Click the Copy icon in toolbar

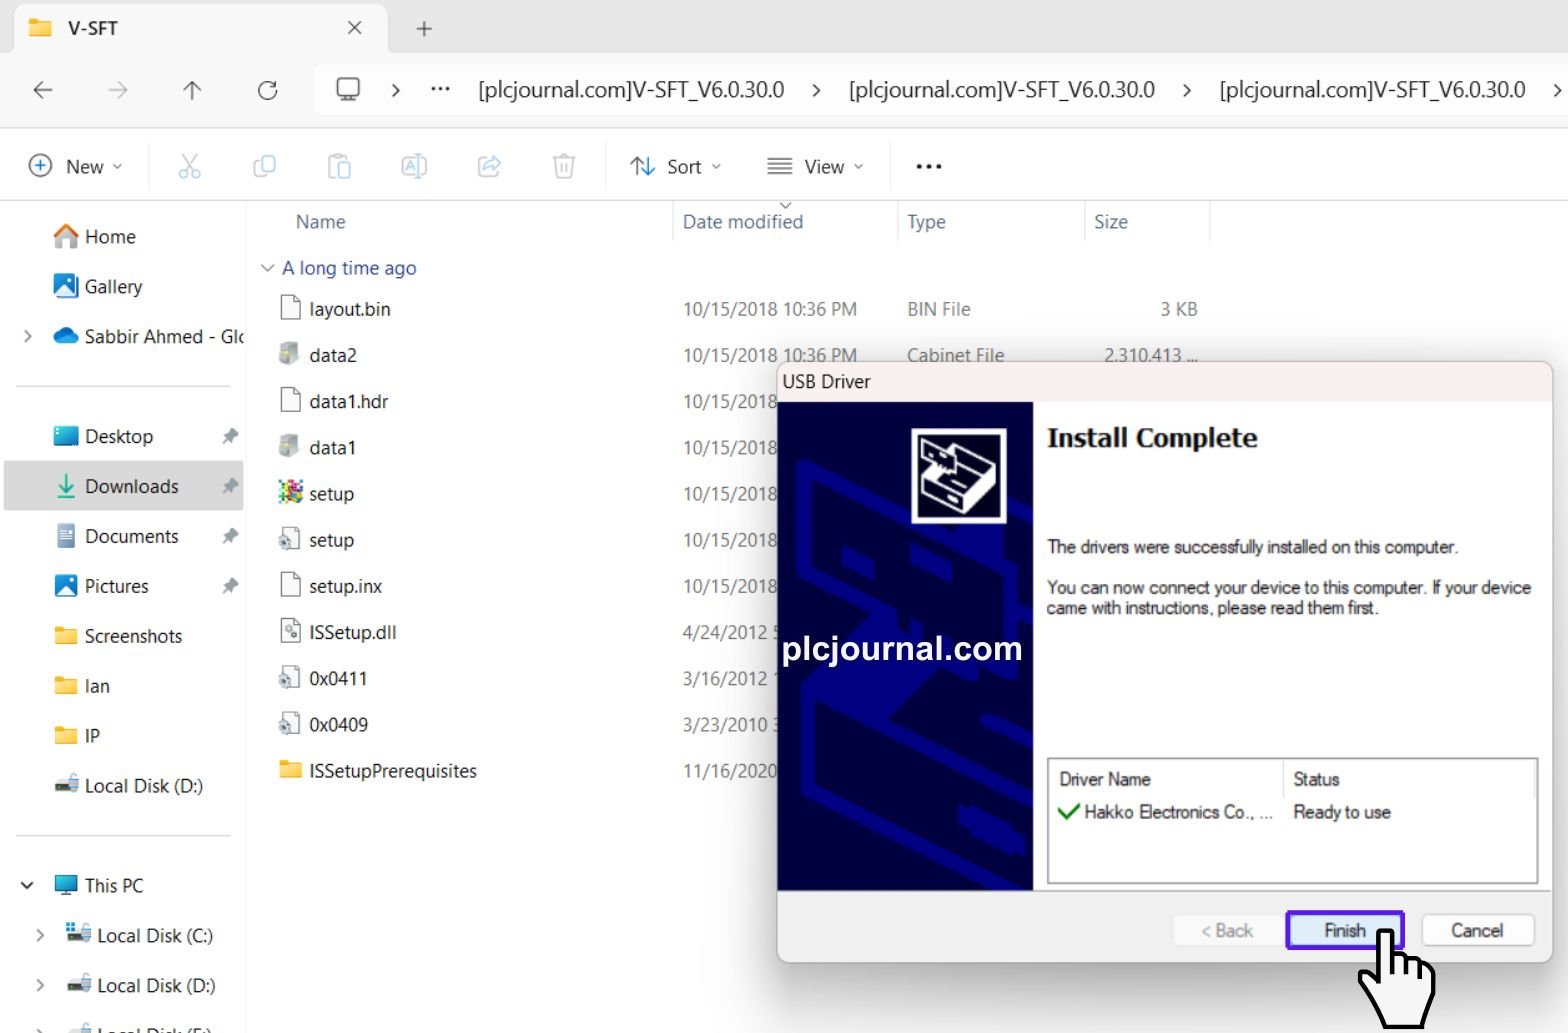click(x=264, y=166)
